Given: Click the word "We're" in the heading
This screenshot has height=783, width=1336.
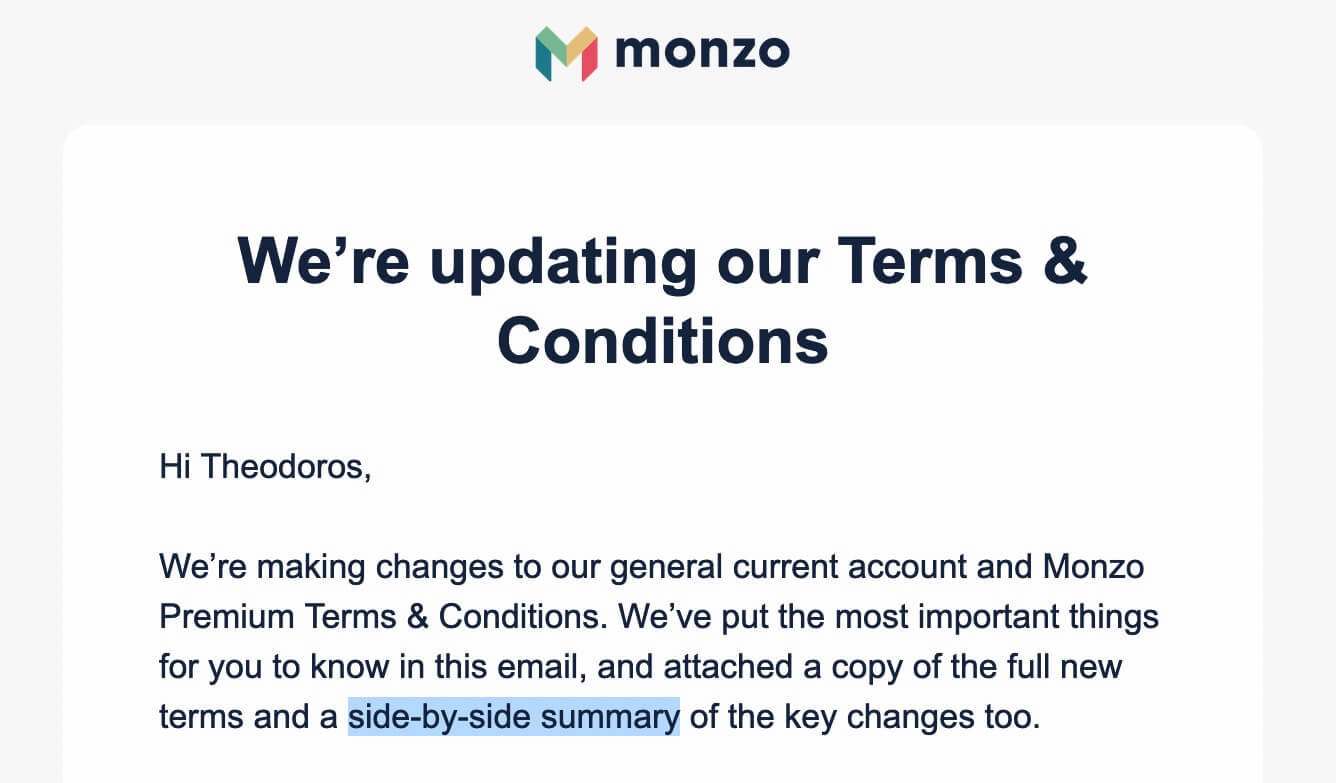Looking at the screenshot, I should click(326, 260).
